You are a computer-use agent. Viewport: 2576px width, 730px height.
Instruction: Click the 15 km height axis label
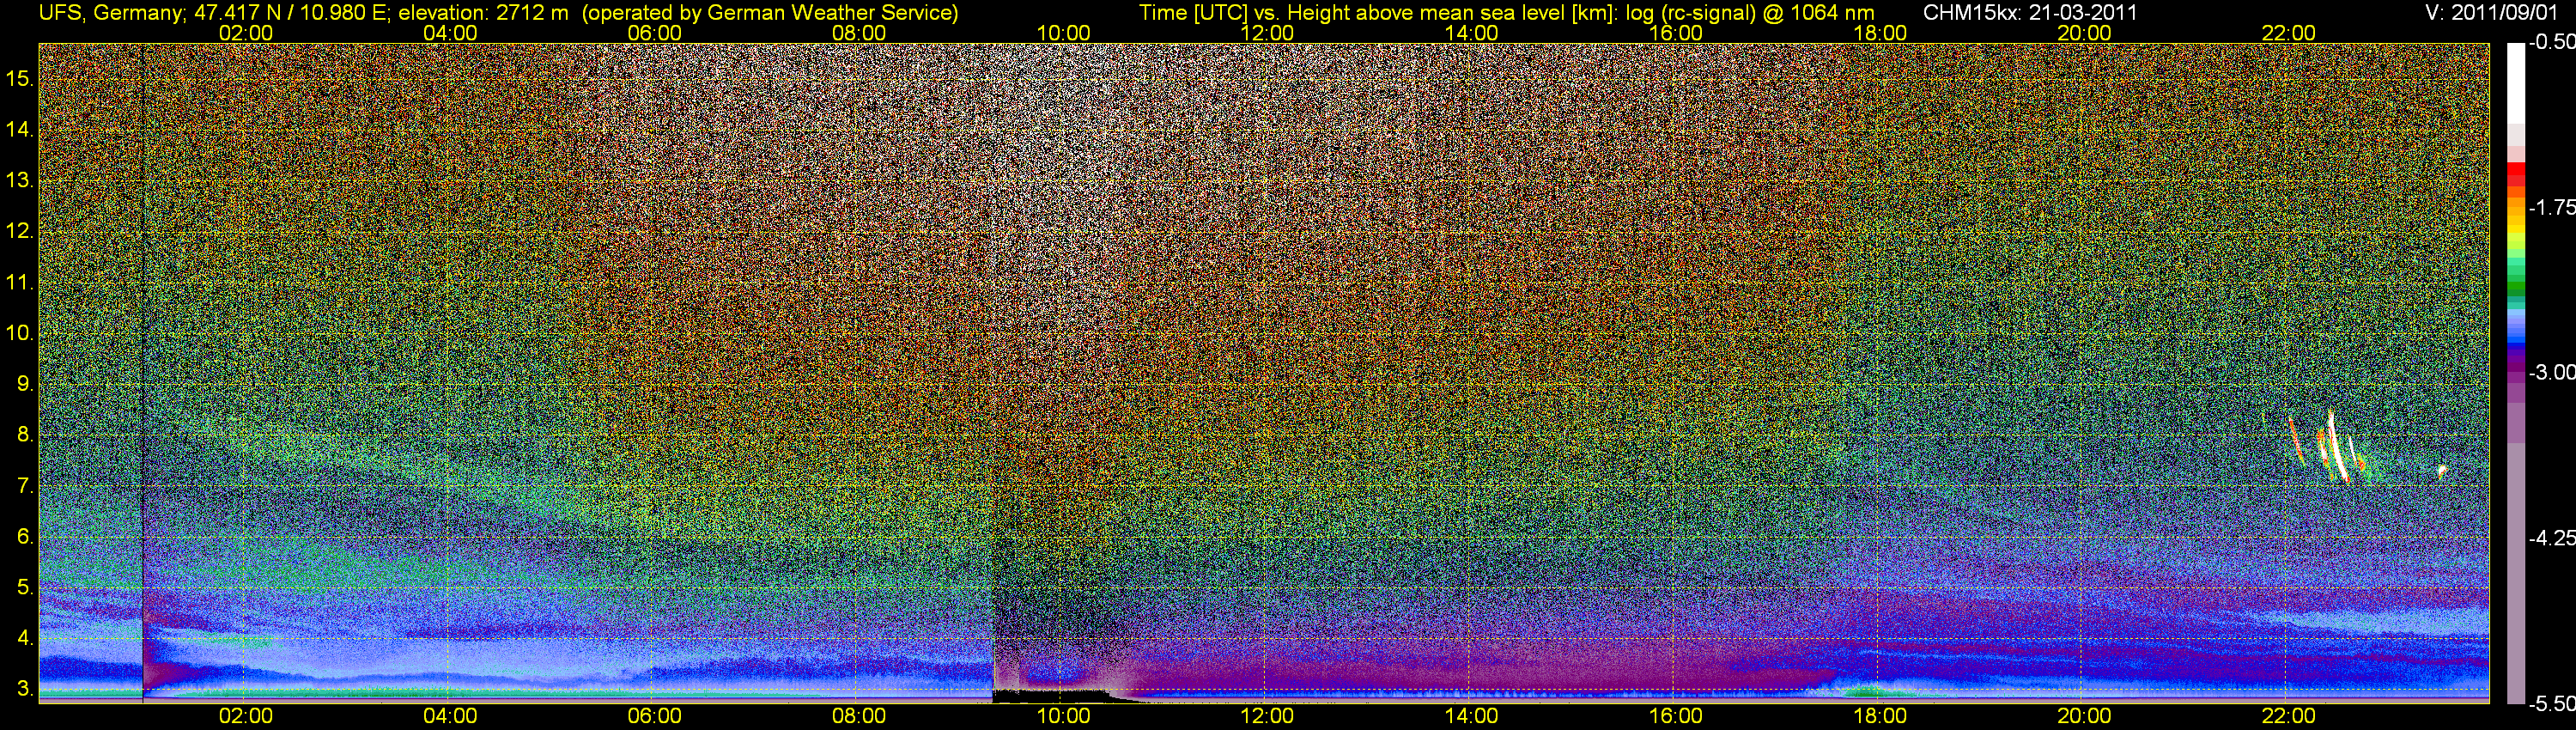(19, 78)
